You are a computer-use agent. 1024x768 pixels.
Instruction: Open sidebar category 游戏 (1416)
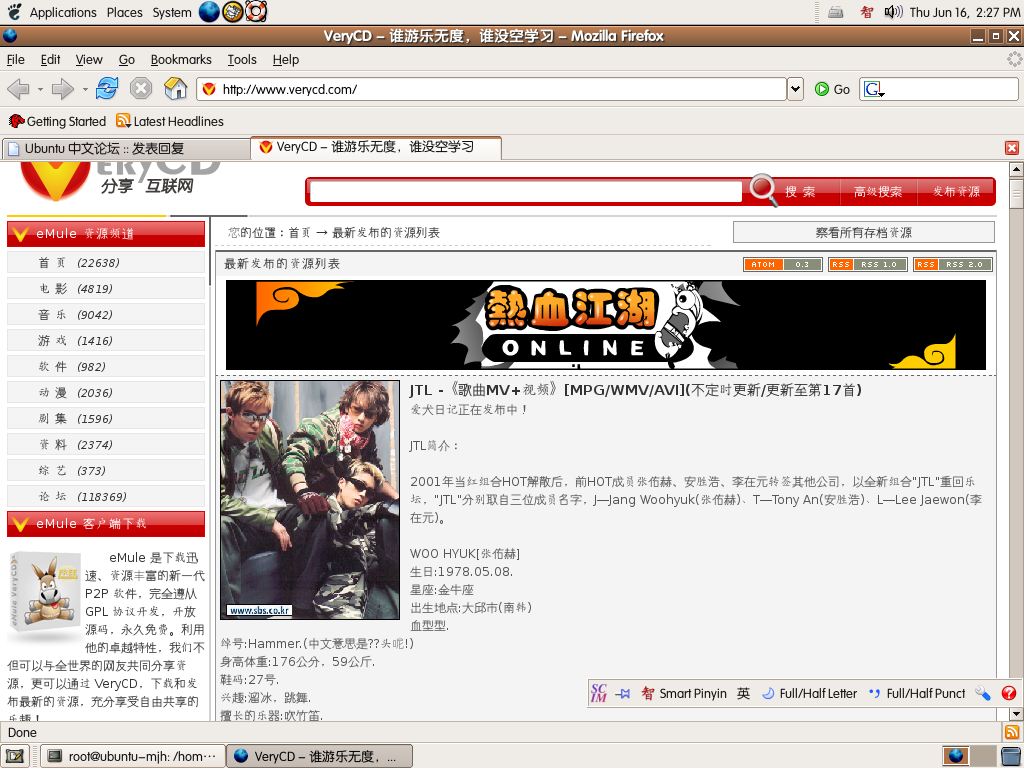coord(106,341)
